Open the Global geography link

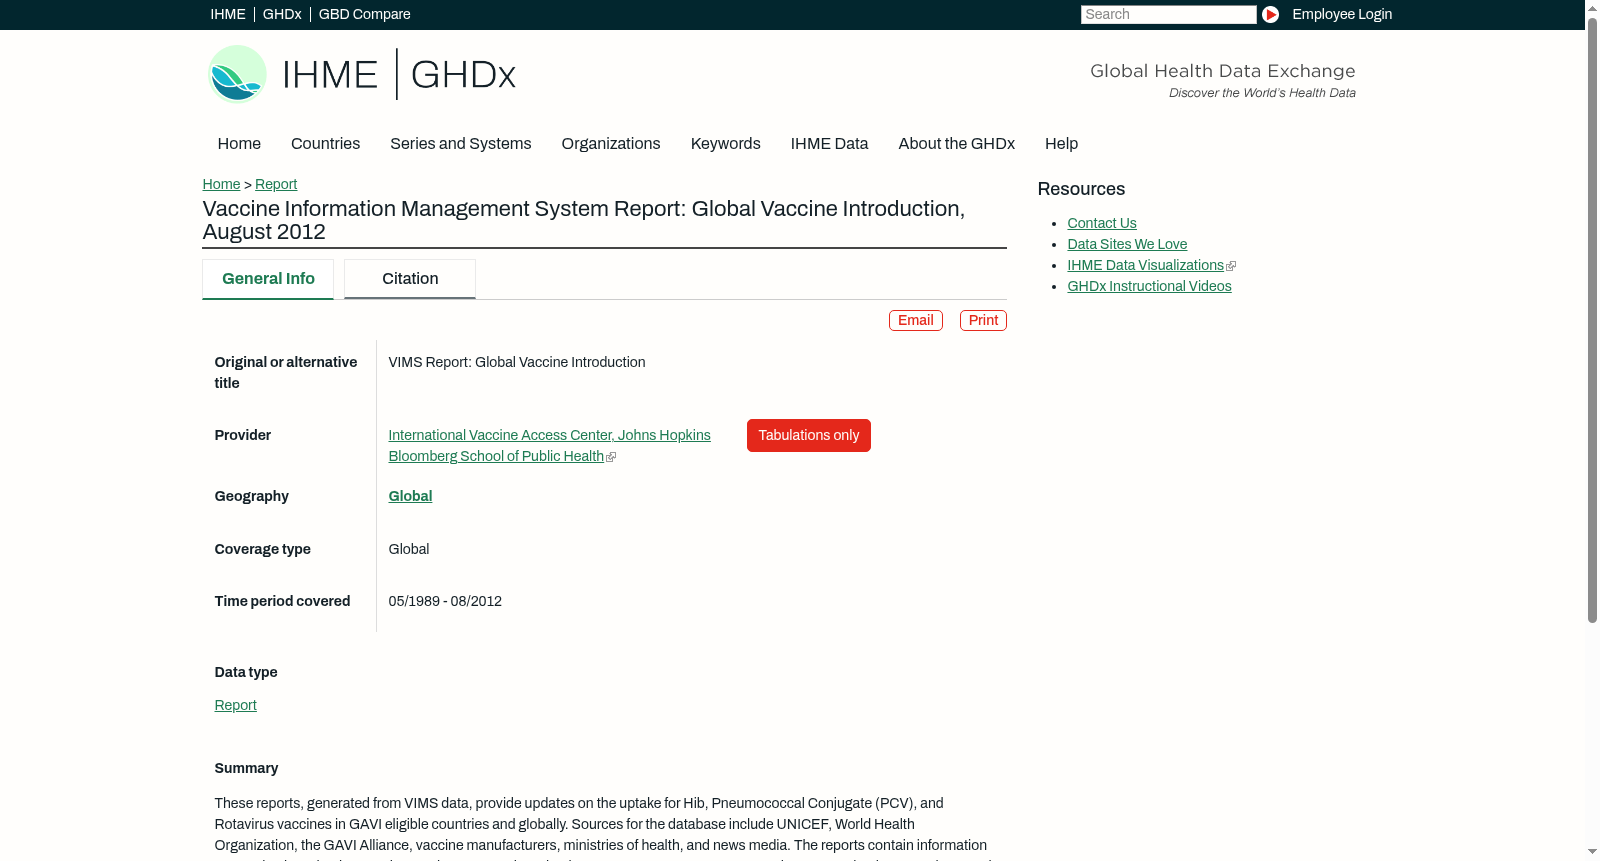tap(410, 496)
